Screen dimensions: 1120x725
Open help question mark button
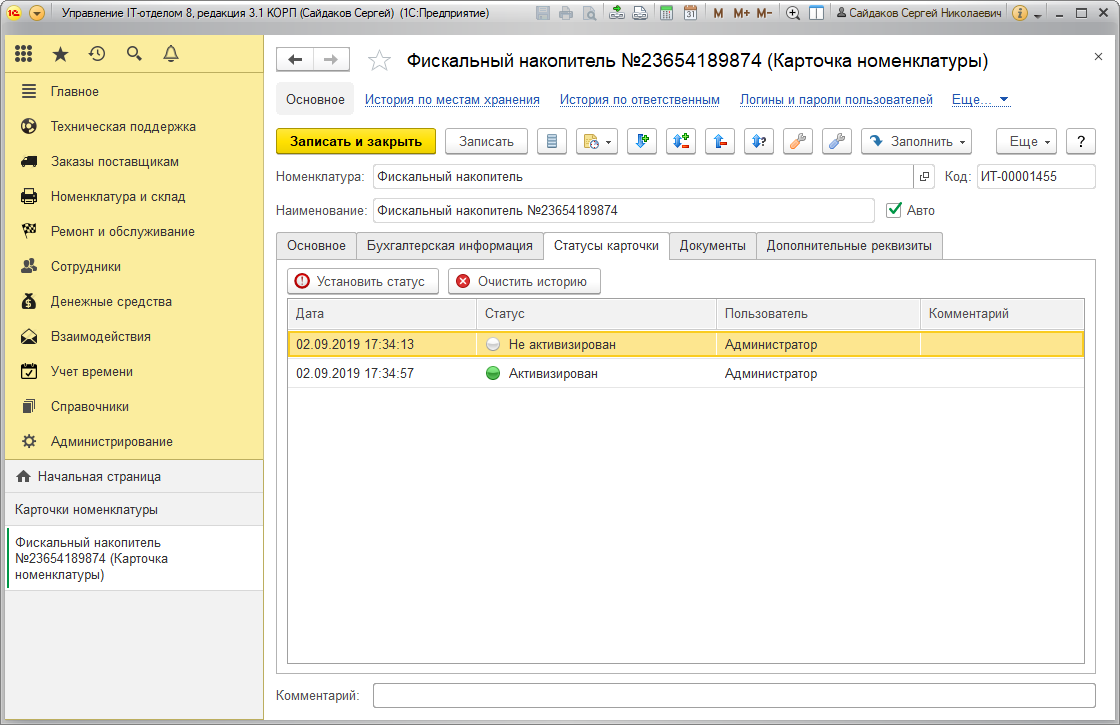click(1081, 141)
